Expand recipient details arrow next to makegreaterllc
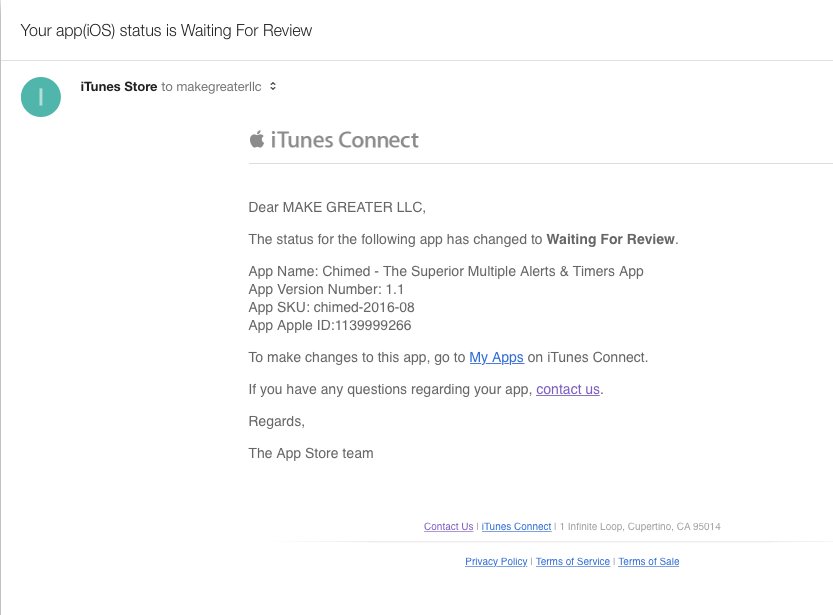The width and height of the screenshot is (833, 615). click(x=273, y=86)
